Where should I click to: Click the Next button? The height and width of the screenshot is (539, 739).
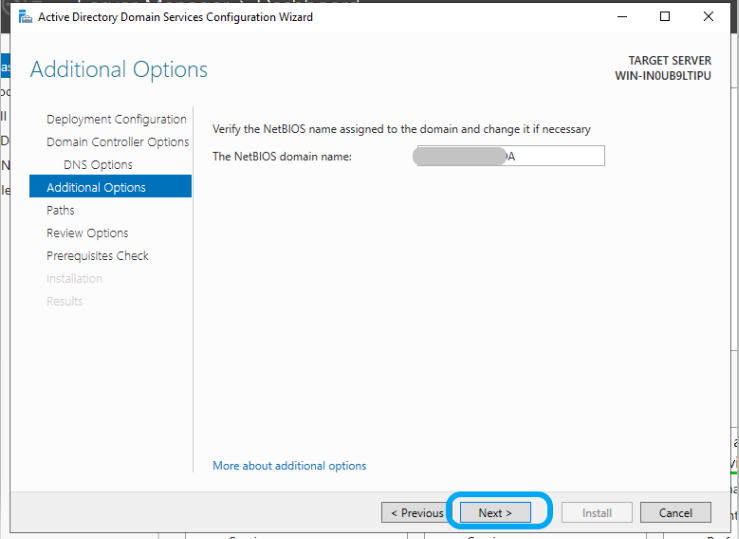click(495, 512)
